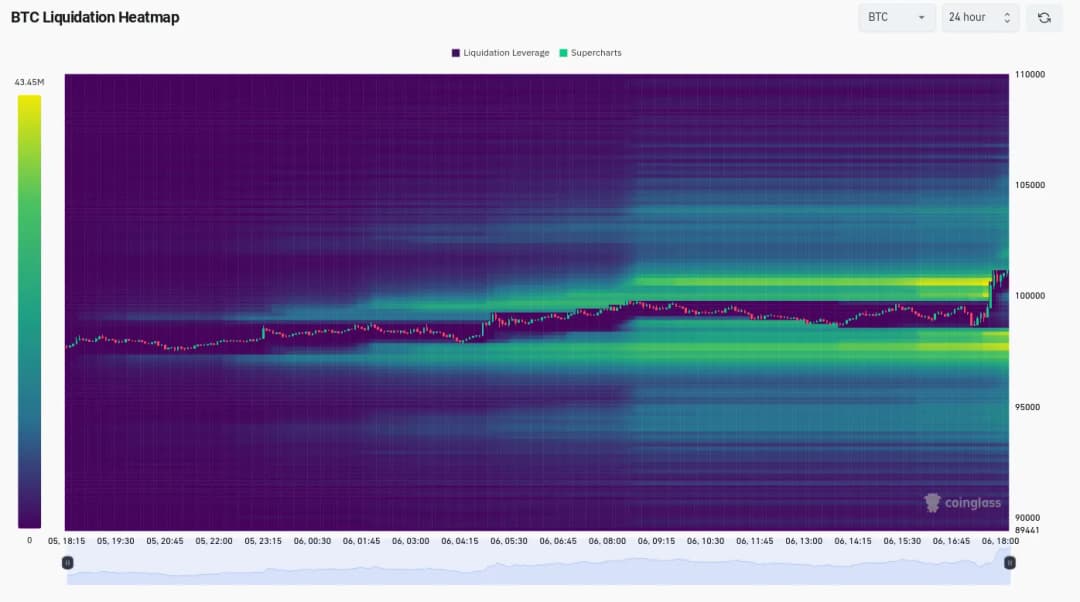Click the bright yellow band above 100000
Viewport: 1080px width, 602px height.
(950, 282)
